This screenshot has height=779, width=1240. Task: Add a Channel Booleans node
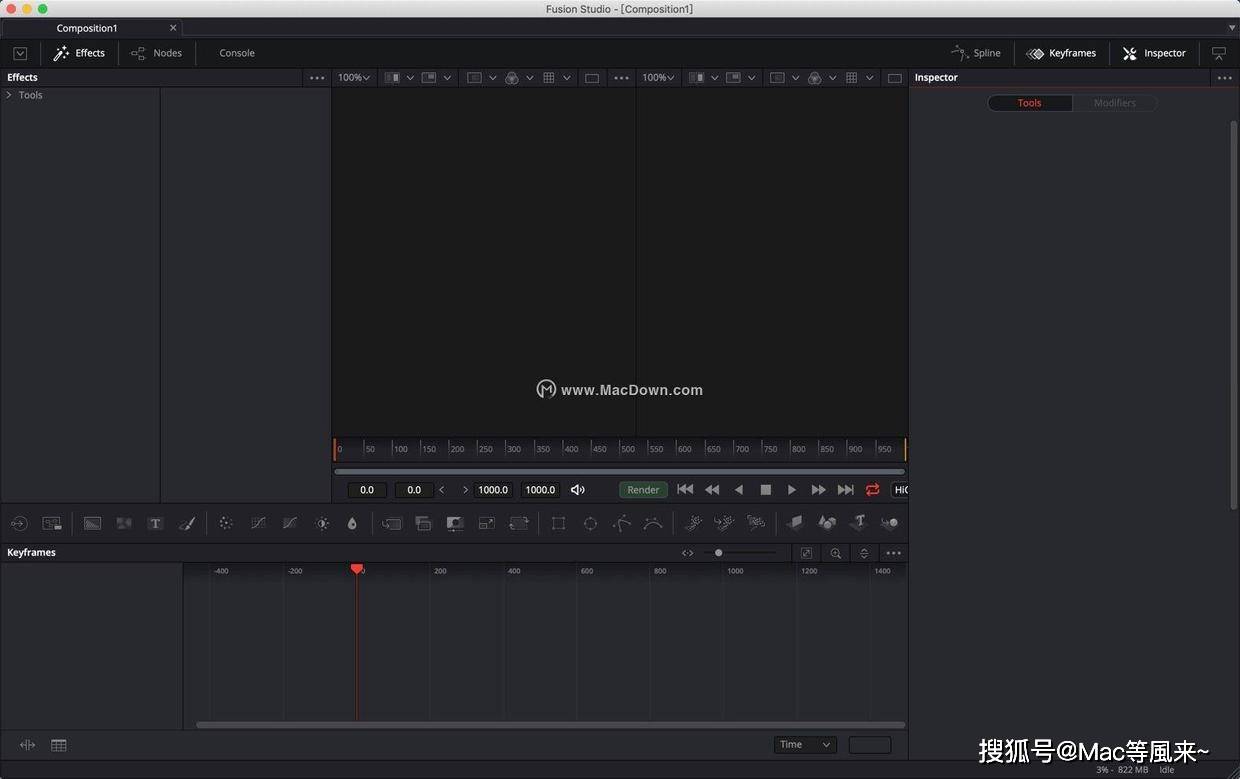tap(423, 523)
